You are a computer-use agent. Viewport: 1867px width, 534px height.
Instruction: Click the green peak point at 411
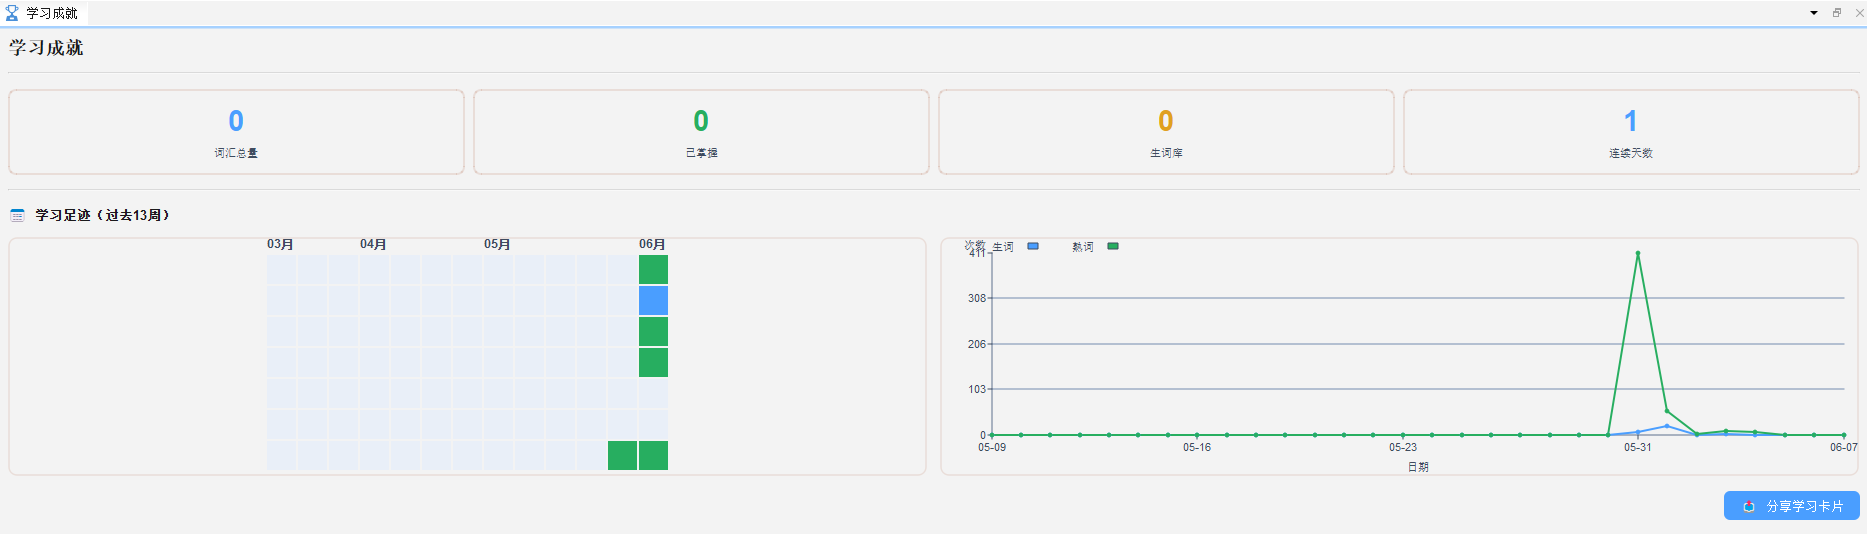tap(1638, 253)
